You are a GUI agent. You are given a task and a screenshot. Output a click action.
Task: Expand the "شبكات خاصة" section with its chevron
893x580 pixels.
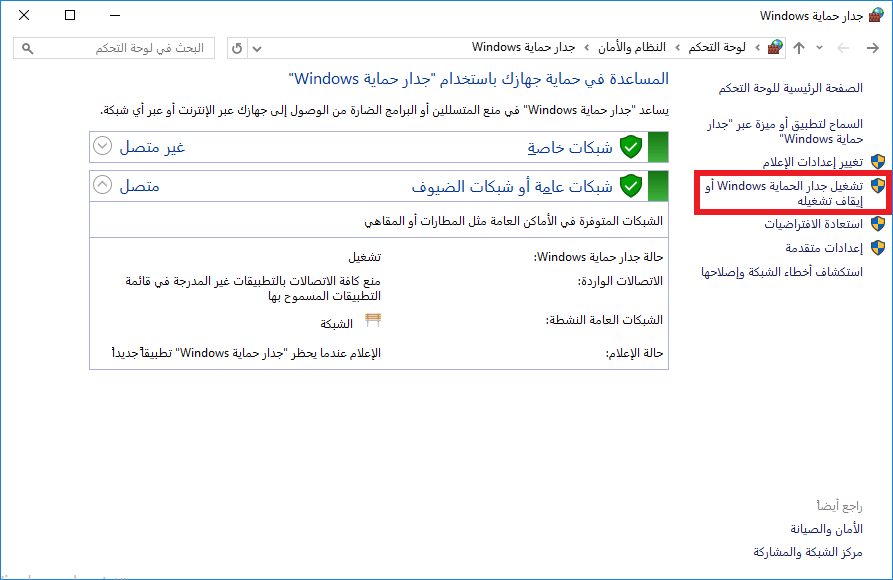click(x=103, y=146)
